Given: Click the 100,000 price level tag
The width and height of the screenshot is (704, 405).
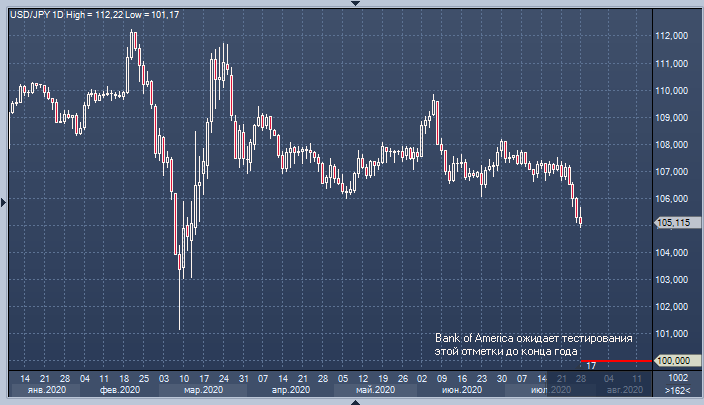Looking at the screenshot, I should [674, 360].
